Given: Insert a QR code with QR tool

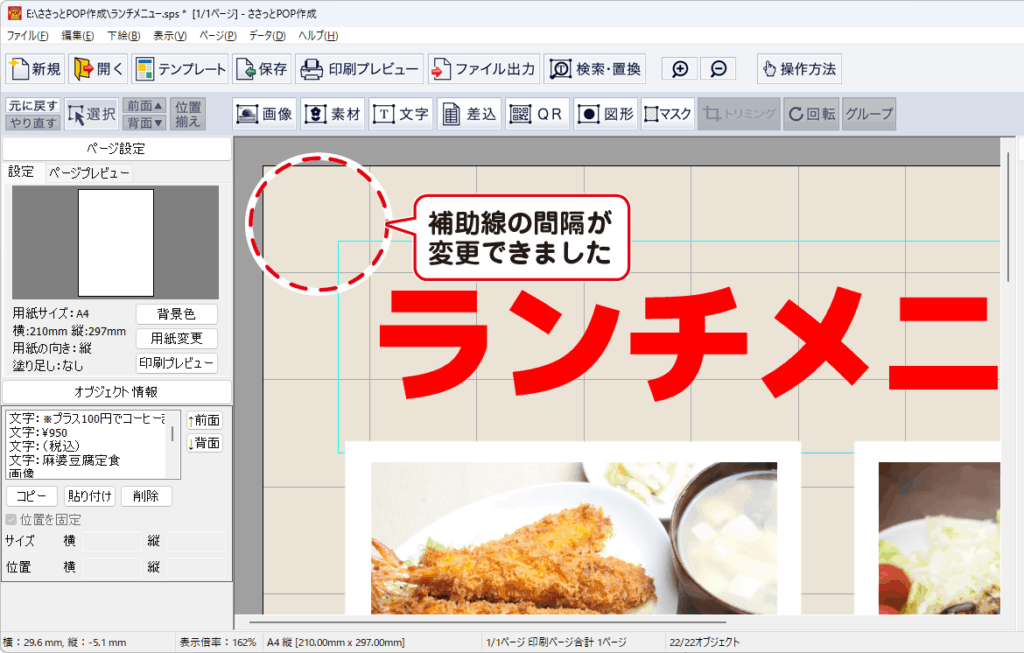Looking at the screenshot, I should (x=538, y=114).
